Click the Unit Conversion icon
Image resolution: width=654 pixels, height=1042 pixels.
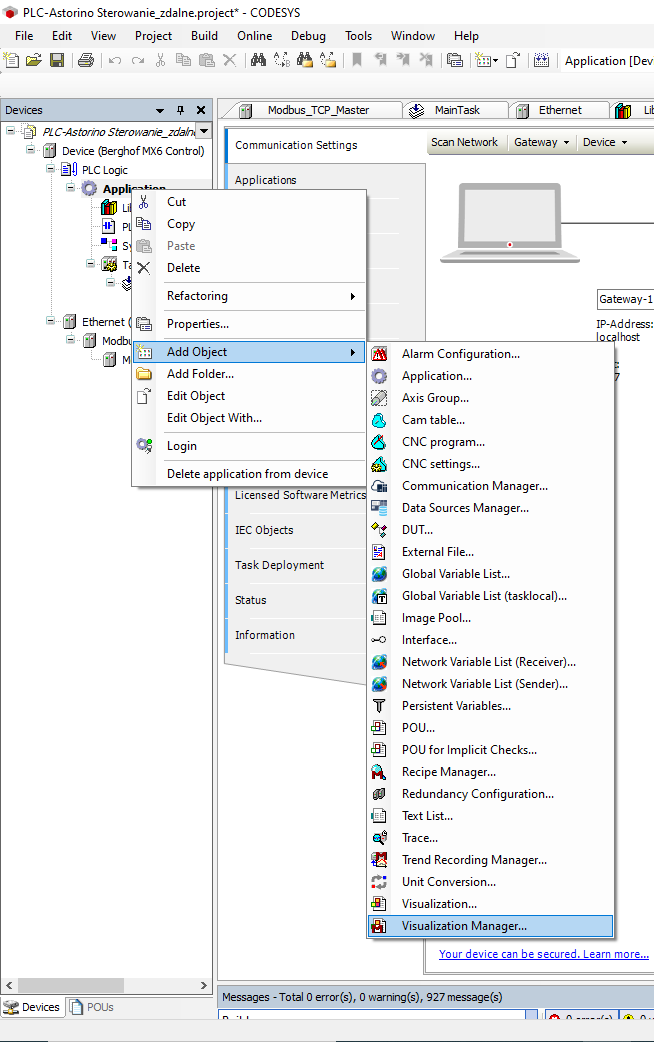point(379,882)
